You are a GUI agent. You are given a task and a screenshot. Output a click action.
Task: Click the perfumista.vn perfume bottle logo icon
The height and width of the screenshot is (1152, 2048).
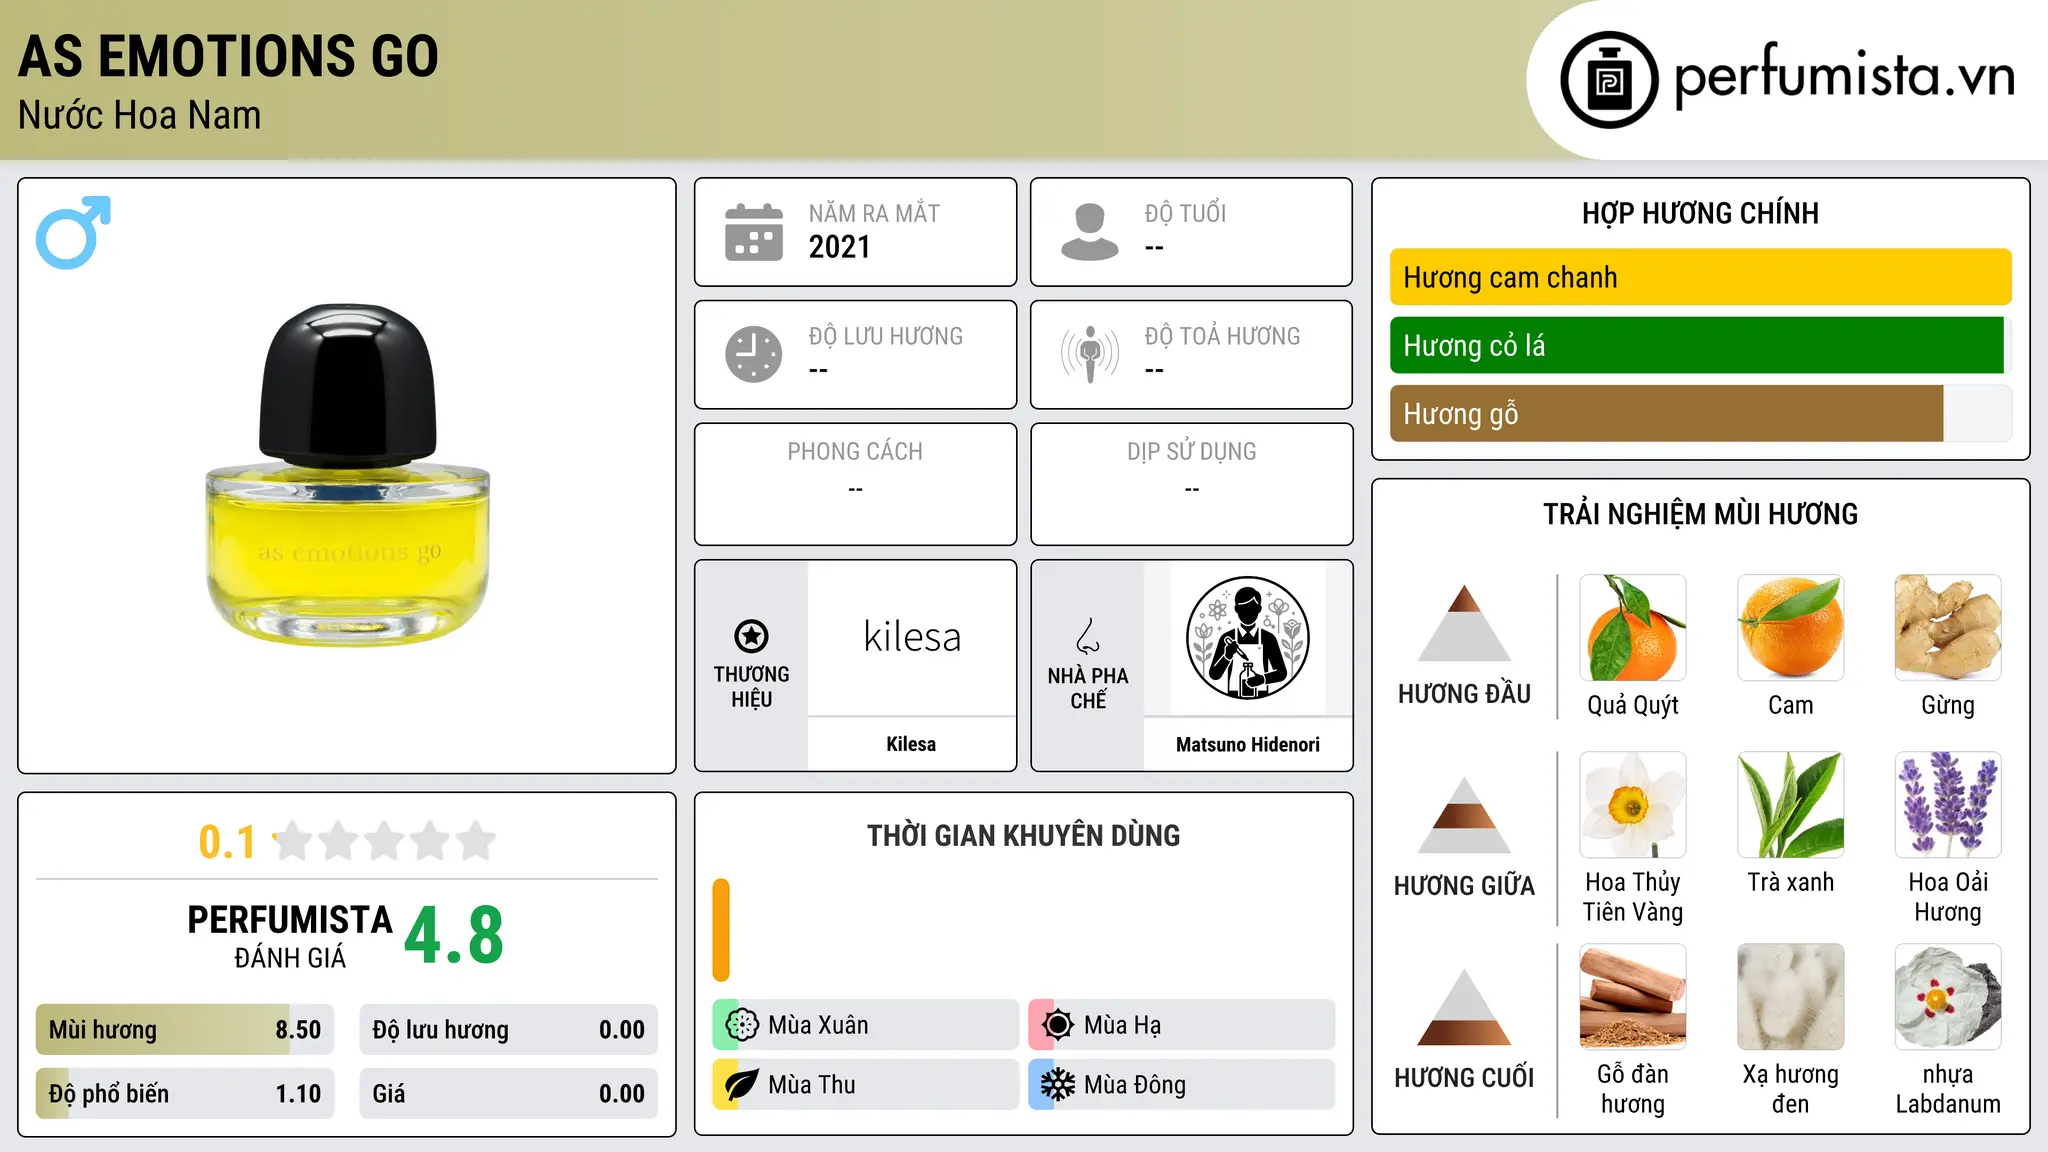[1609, 80]
